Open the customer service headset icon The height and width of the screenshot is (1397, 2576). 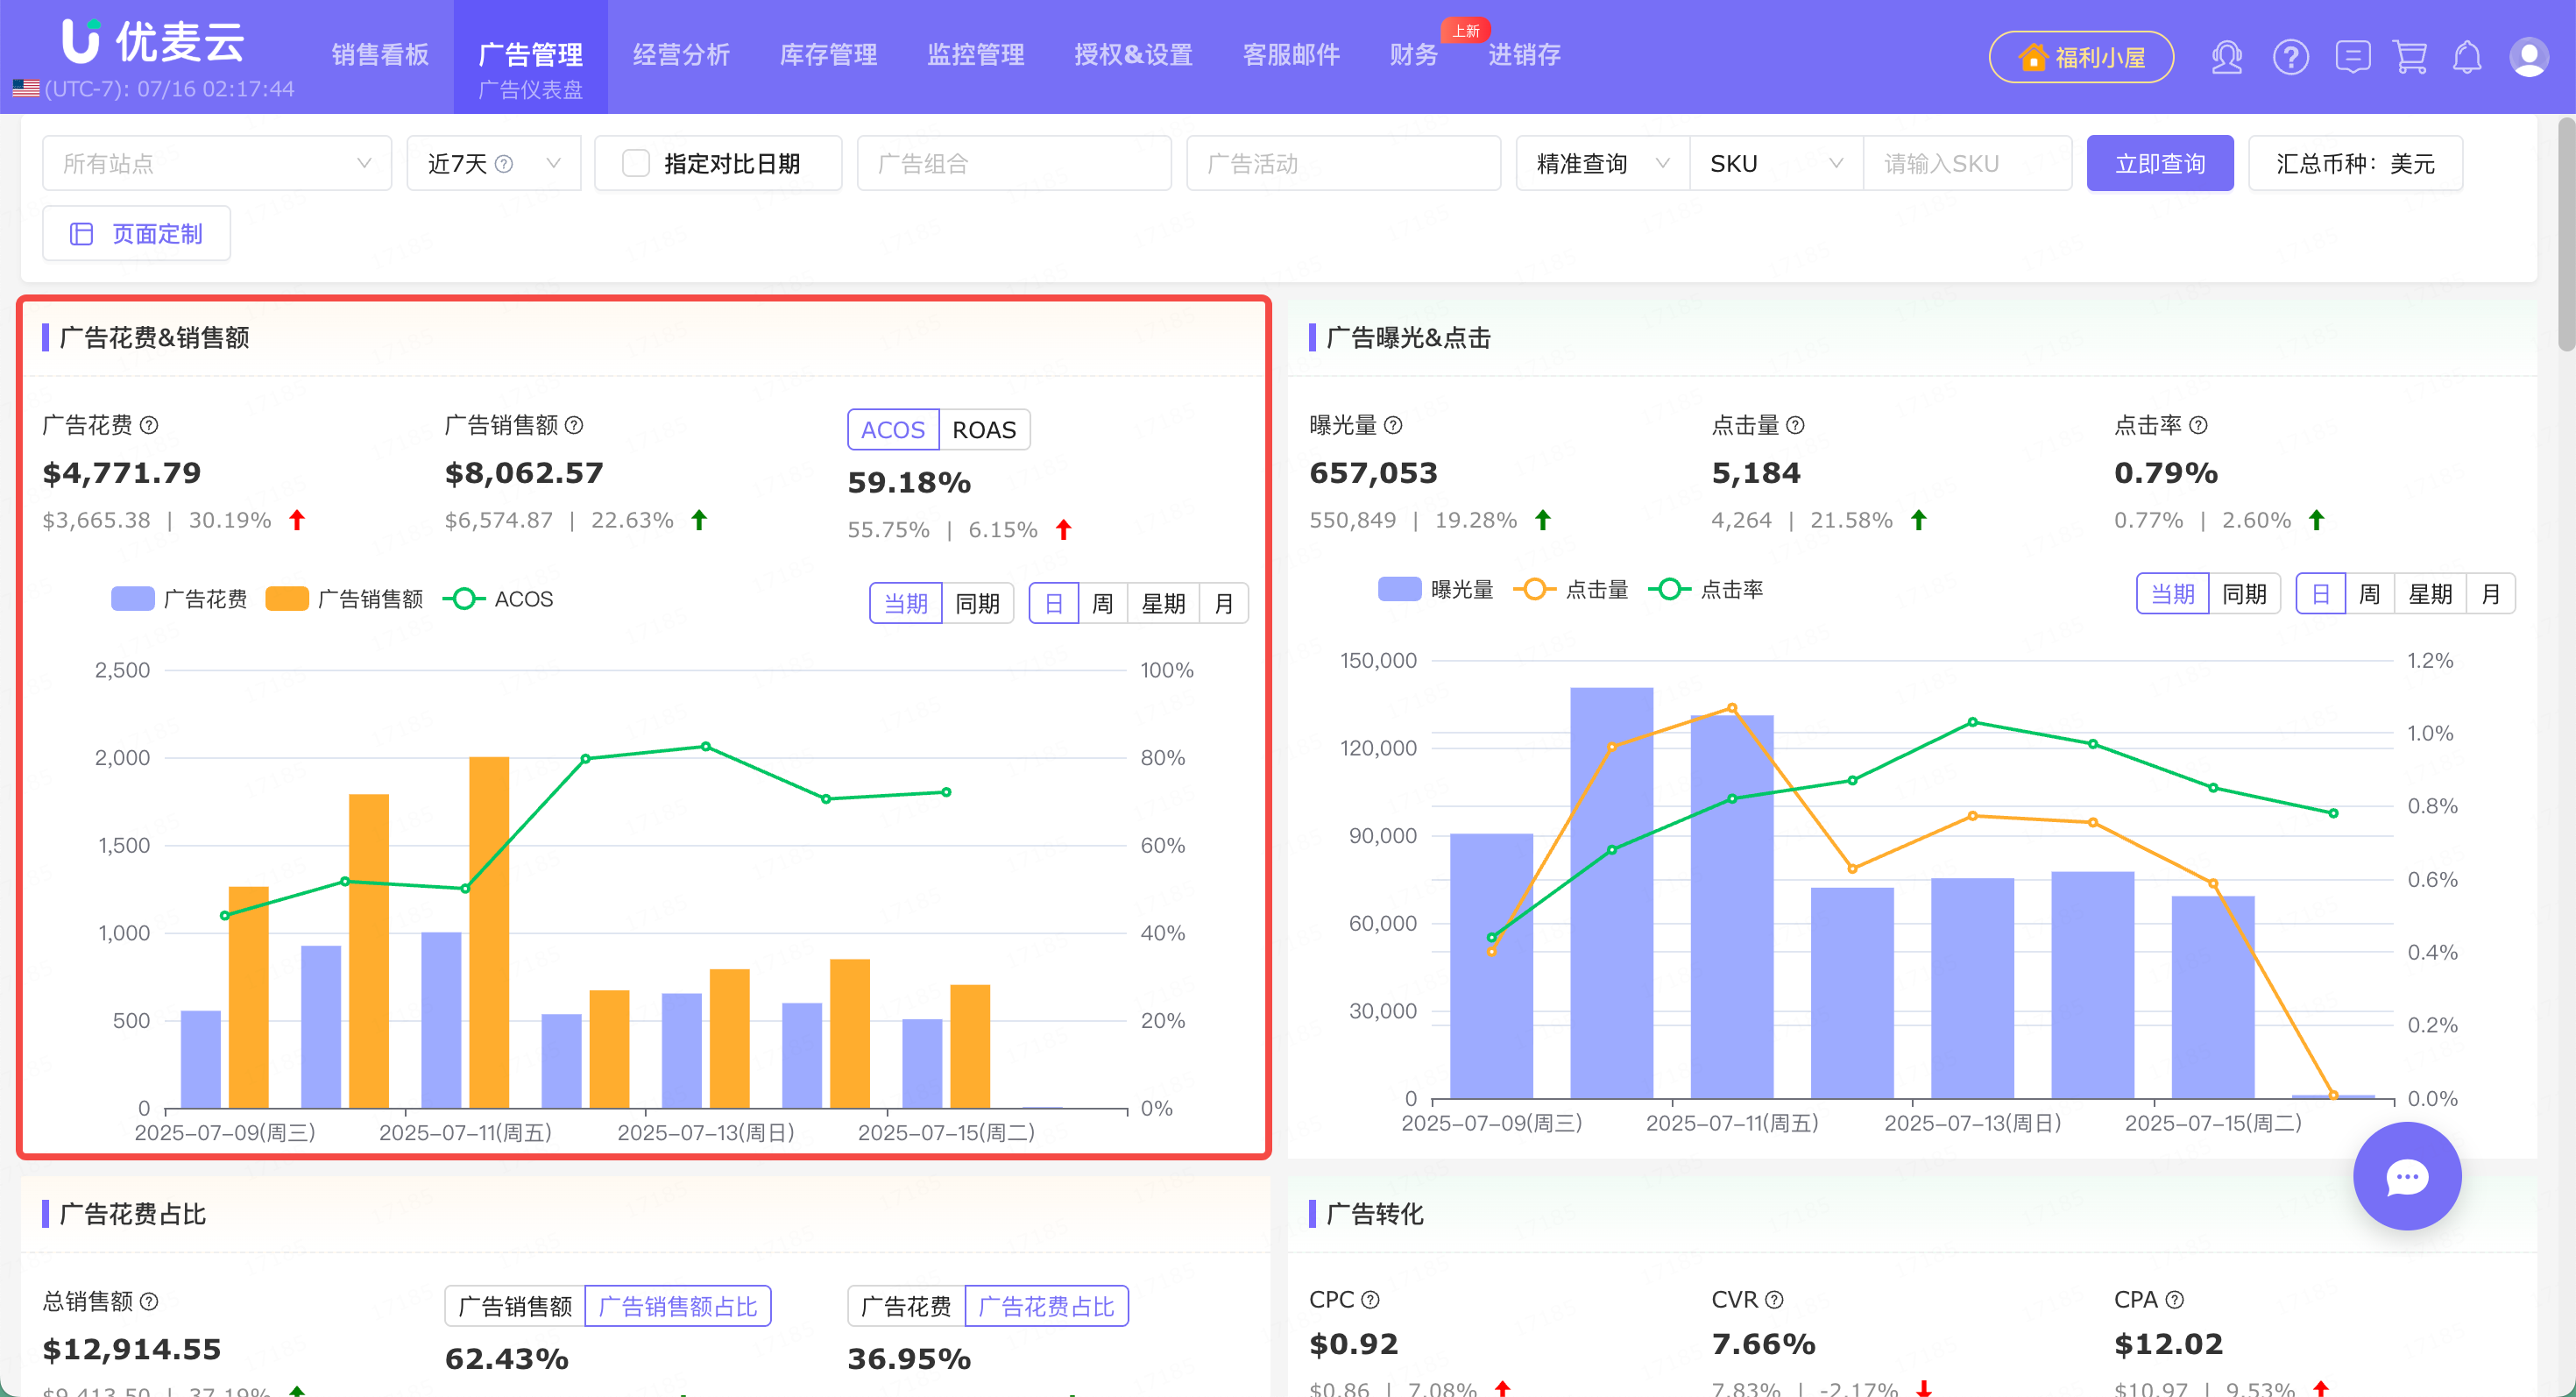tap(2226, 57)
